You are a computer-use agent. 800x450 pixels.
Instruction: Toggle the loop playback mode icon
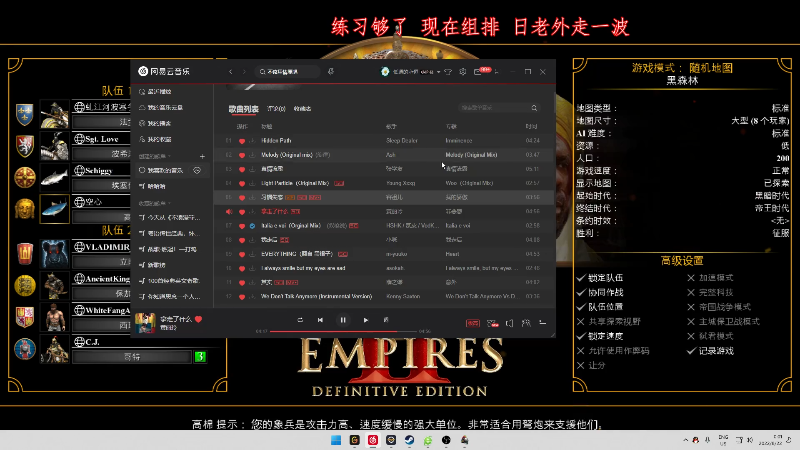pyautogui.click(x=300, y=320)
